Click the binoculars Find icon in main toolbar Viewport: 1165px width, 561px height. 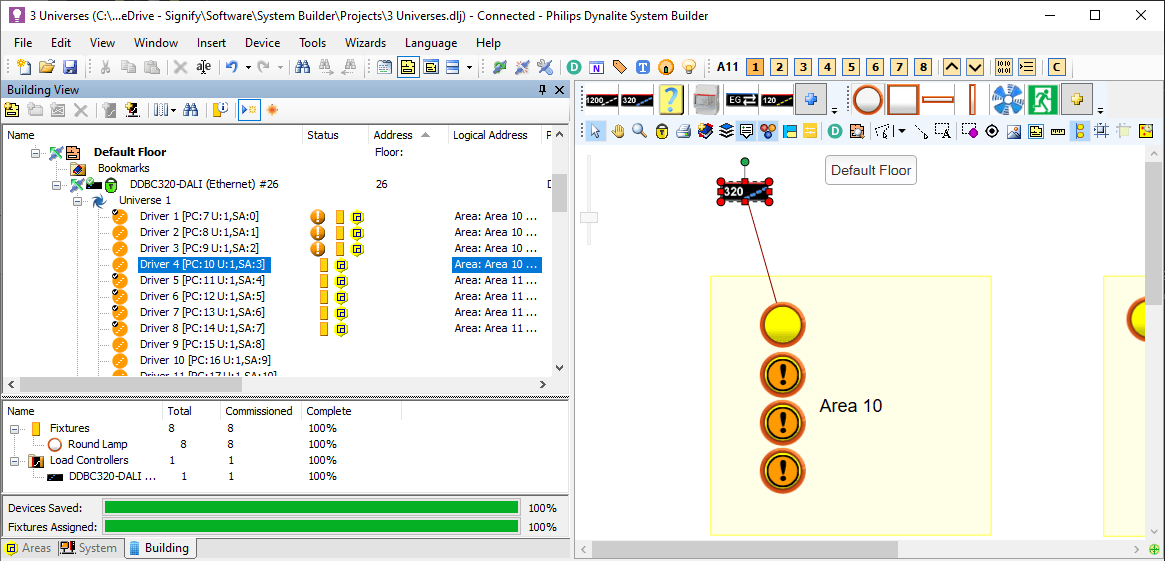point(301,67)
